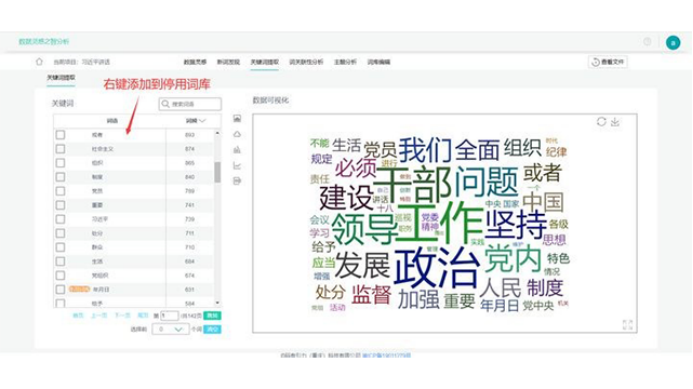Screen dimensions: 693x389
Task: Open the help question-mark icon
Action: click(647, 42)
